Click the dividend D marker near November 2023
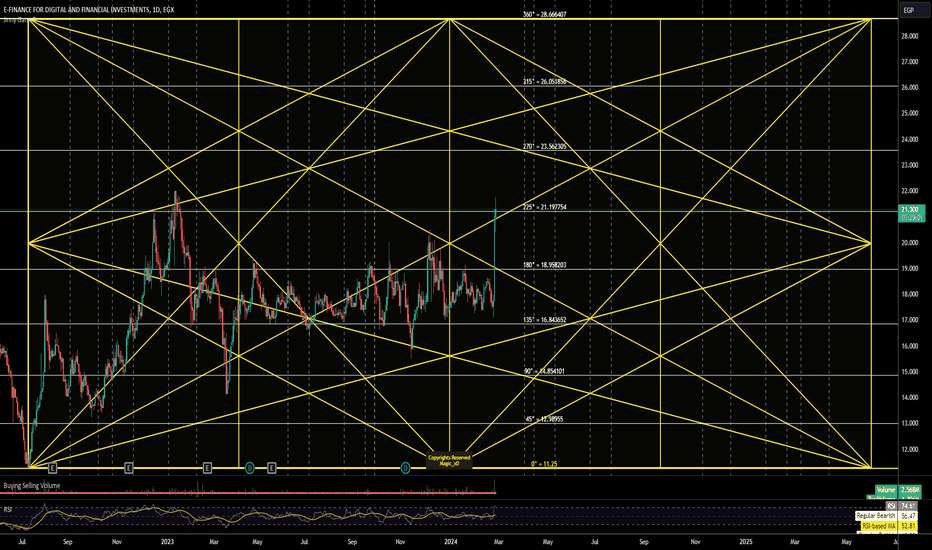The height and width of the screenshot is (550, 932). click(x=405, y=469)
